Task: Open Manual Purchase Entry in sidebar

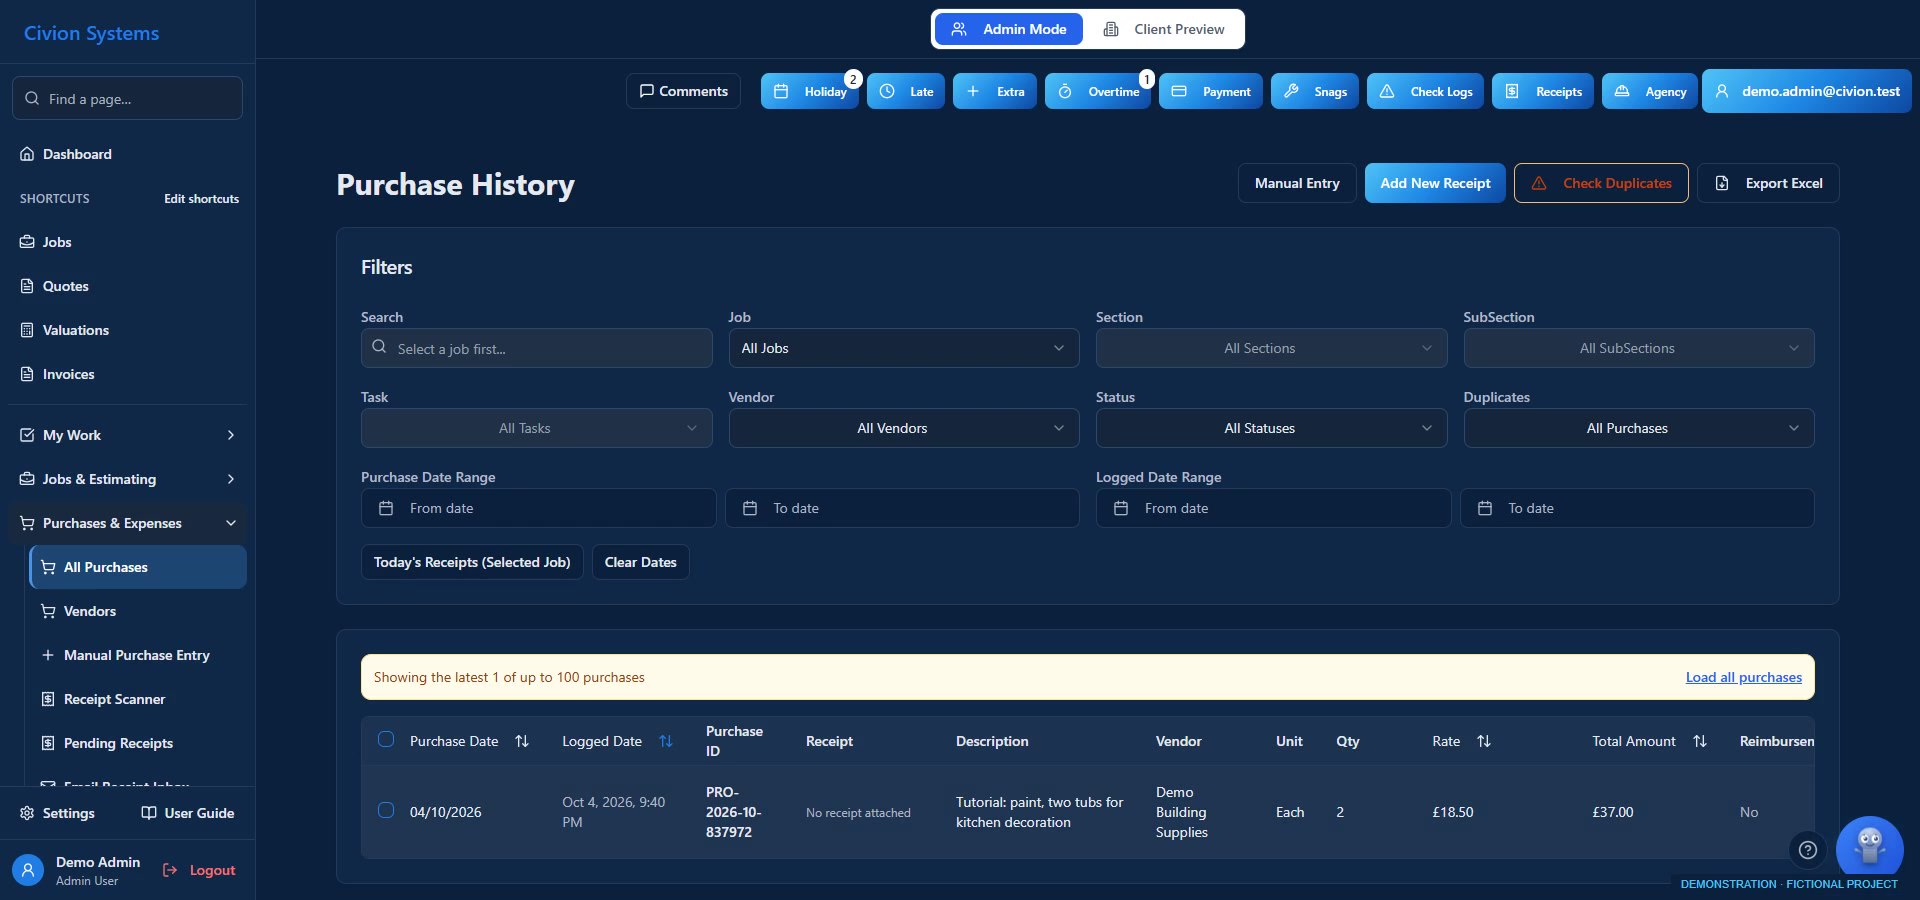Action: [x=138, y=655]
